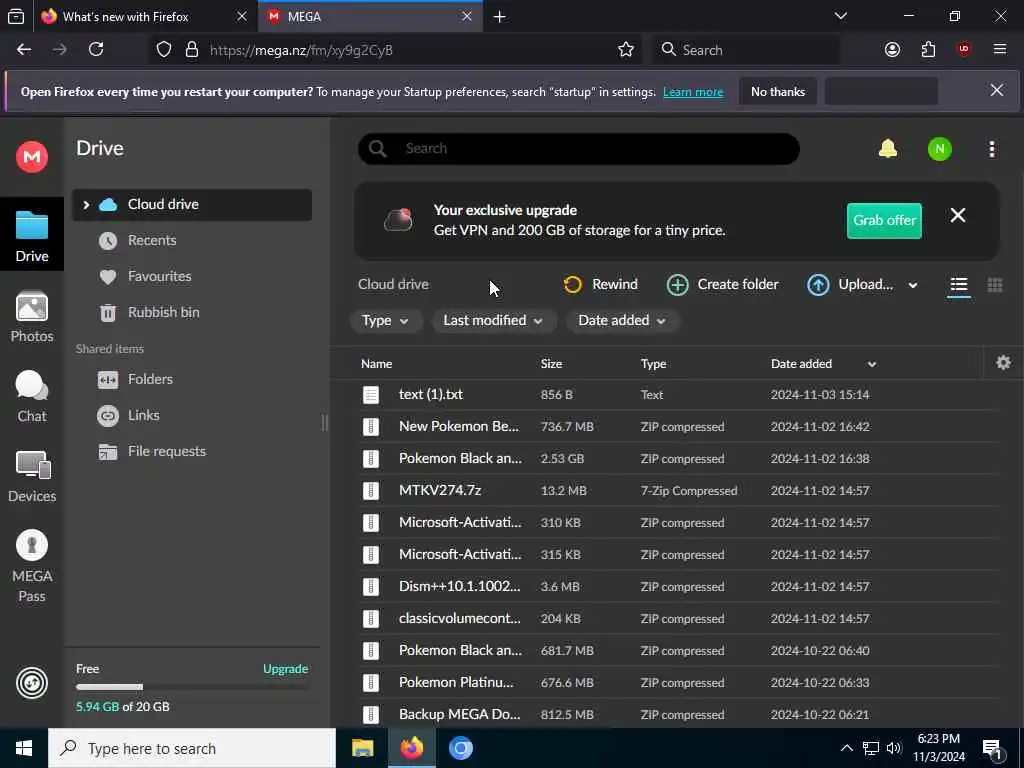Click the URL address bar
This screenshot has width=1024, height=768.
(396, 50)
